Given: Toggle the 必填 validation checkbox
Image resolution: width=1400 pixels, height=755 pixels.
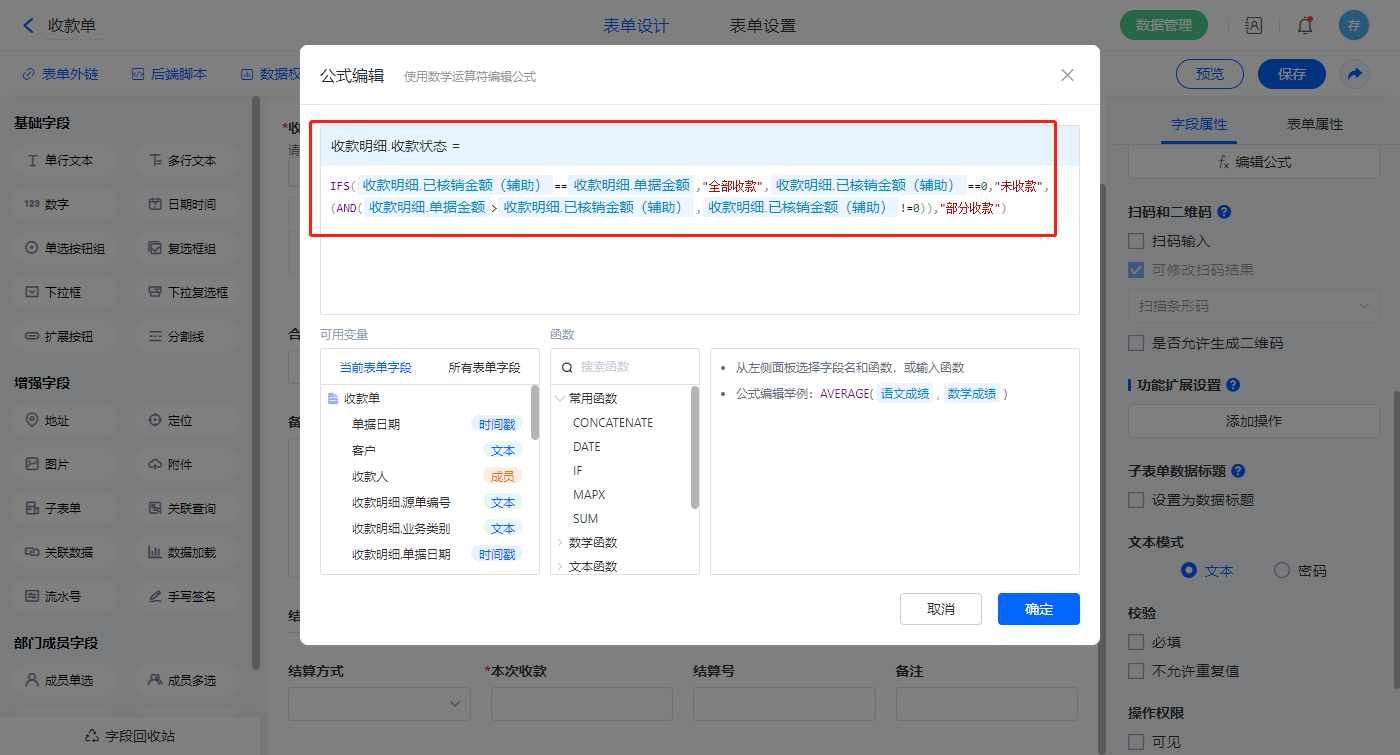Looking at the screenshot, I should coord(1136,642).
